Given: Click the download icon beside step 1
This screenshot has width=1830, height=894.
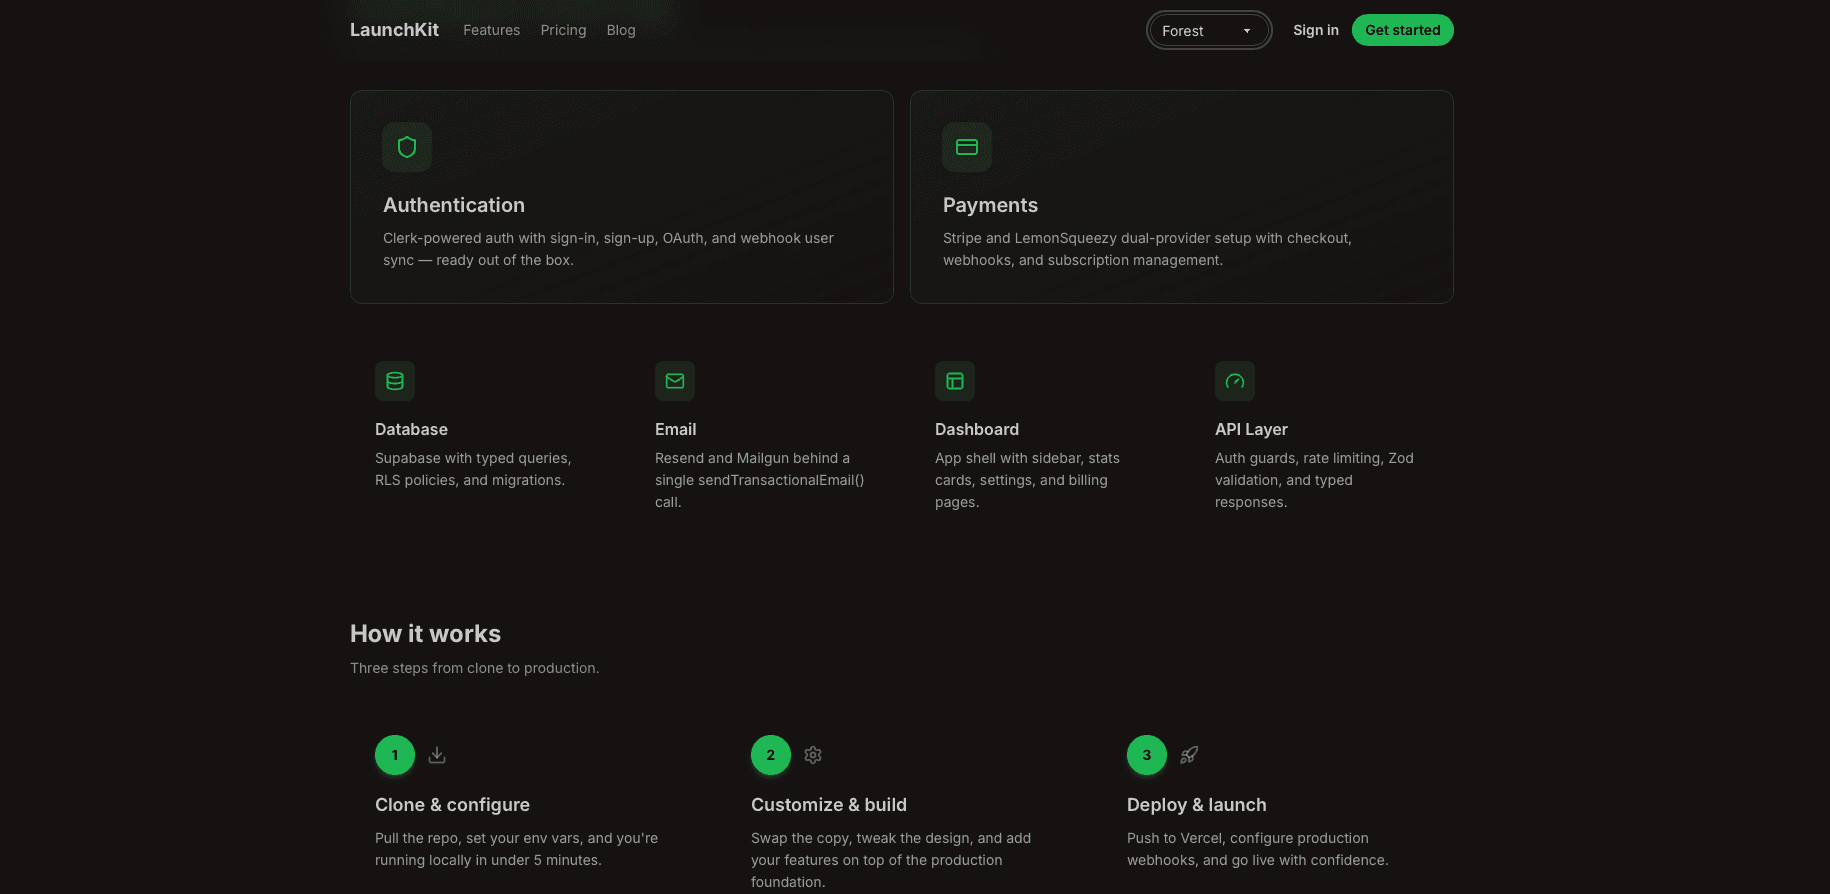Looking at the screenshot, I should coord(437,755).
